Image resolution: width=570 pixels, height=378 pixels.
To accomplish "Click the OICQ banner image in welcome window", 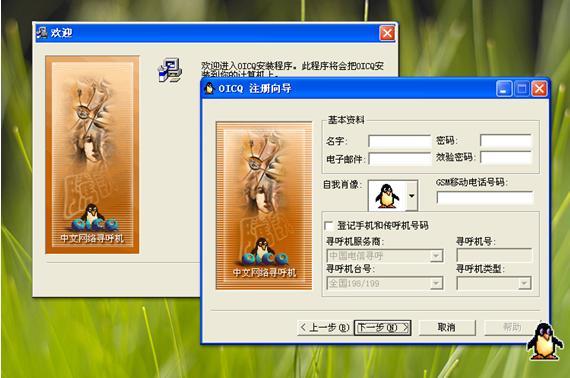I will (92, 154).
